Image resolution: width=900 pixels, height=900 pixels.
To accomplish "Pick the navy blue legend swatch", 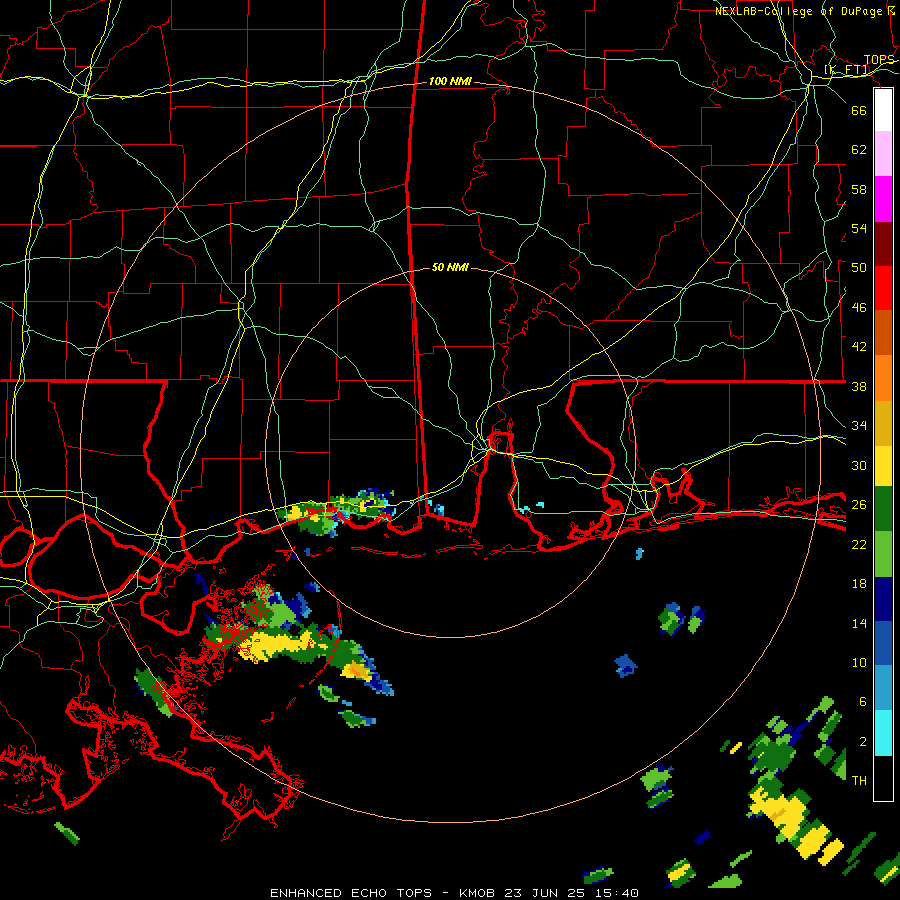I will click(x=883, y=599).
